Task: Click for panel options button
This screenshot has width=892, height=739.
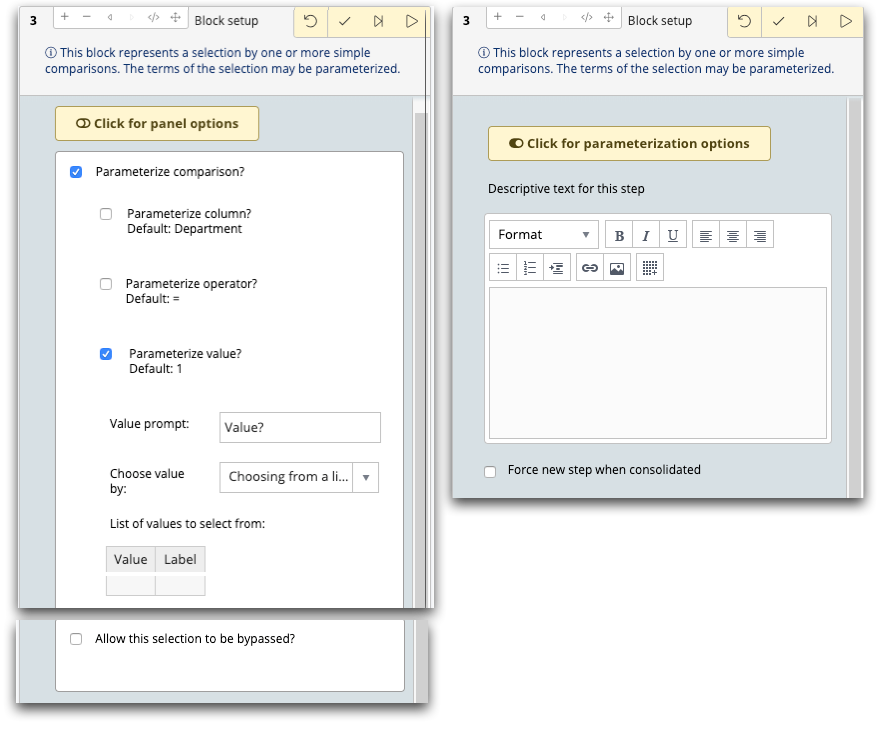Action: coord(157,123)
